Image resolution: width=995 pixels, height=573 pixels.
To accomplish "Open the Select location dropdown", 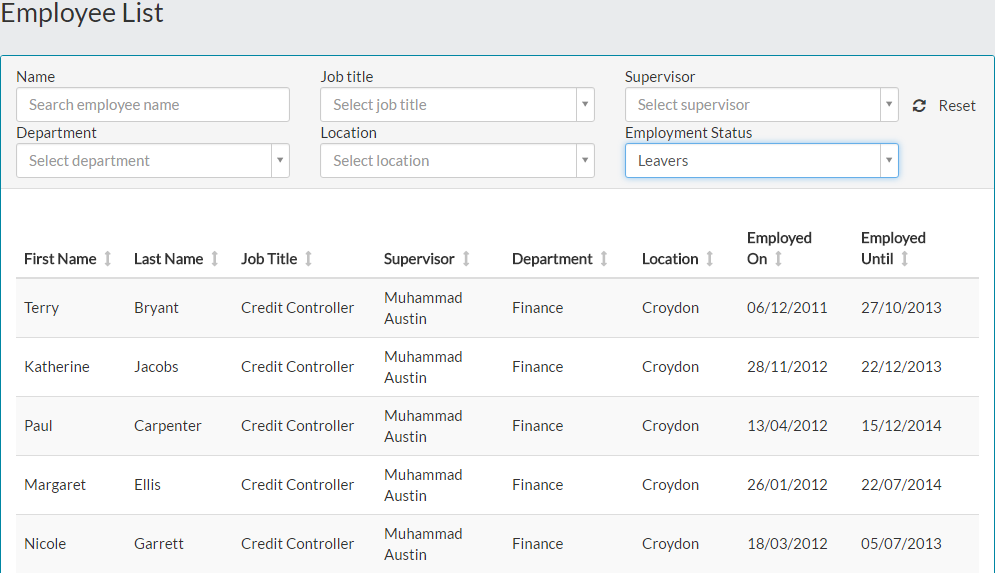I will point(457,161).
